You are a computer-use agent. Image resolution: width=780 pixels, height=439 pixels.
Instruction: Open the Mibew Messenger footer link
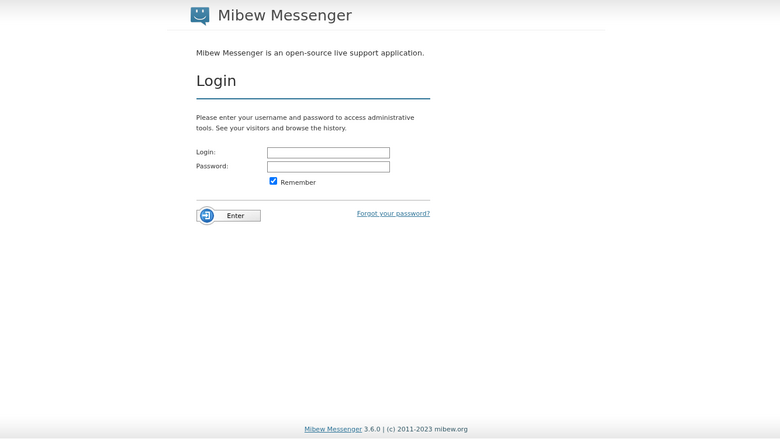coord(333,429)
